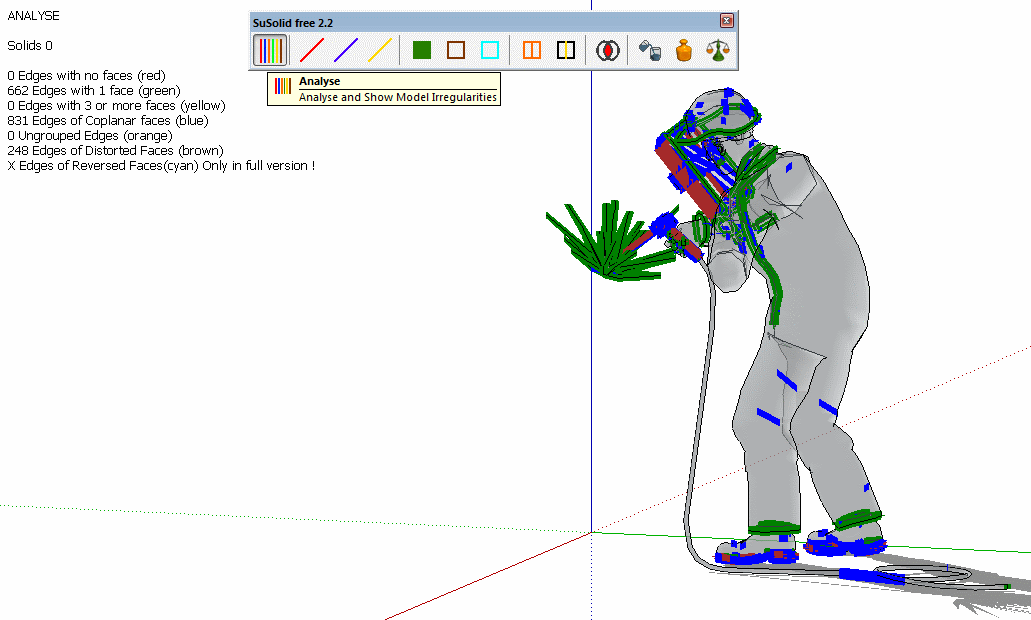The height and width of the screenshot is (620, 1031).
Task: Select the red diagonal line tool
Action: pos(312,50)
